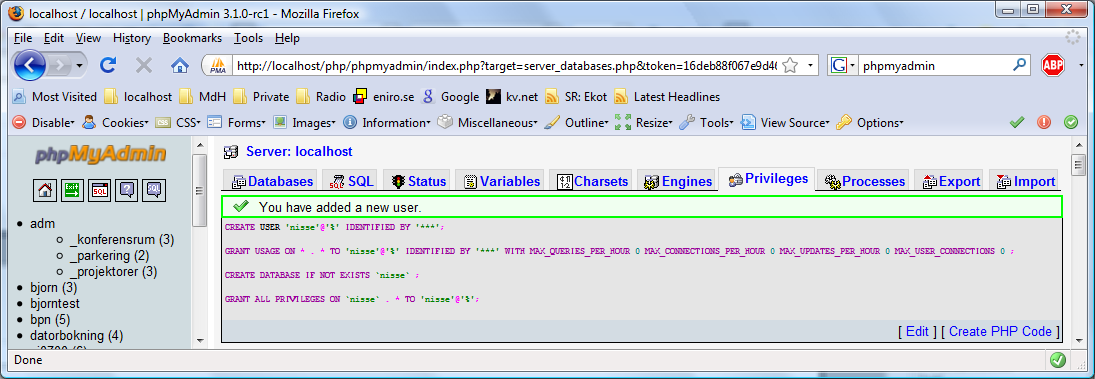This screenshot has height=379, width=1095.
Task: Click the PMA site identity icon in address bar
Action: [x=219, y=66]
